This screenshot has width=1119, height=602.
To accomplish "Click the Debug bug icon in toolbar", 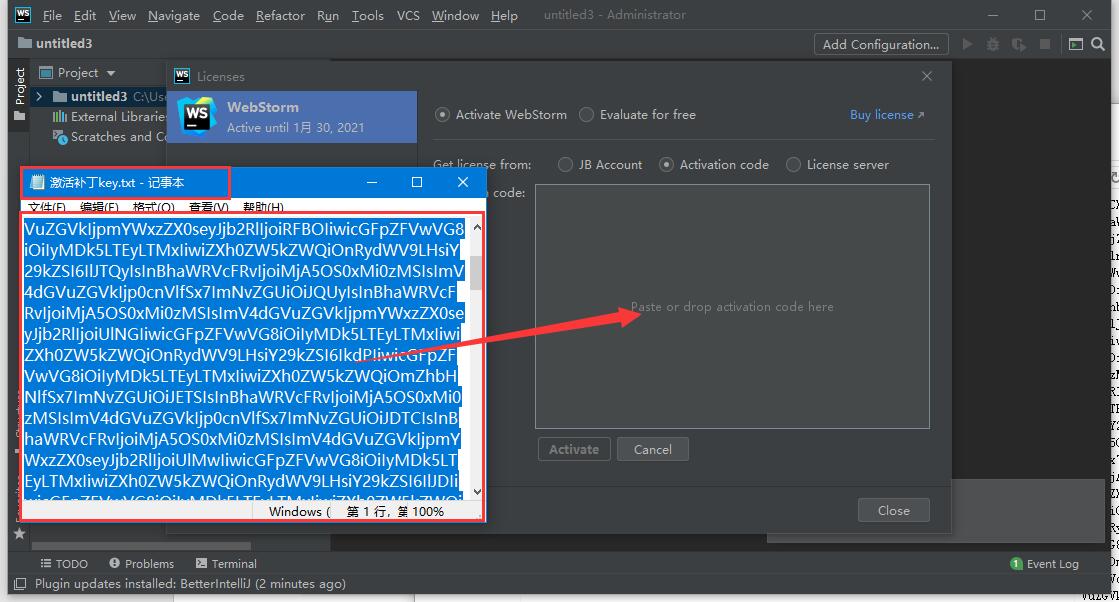I will click(x=993, y=44).
